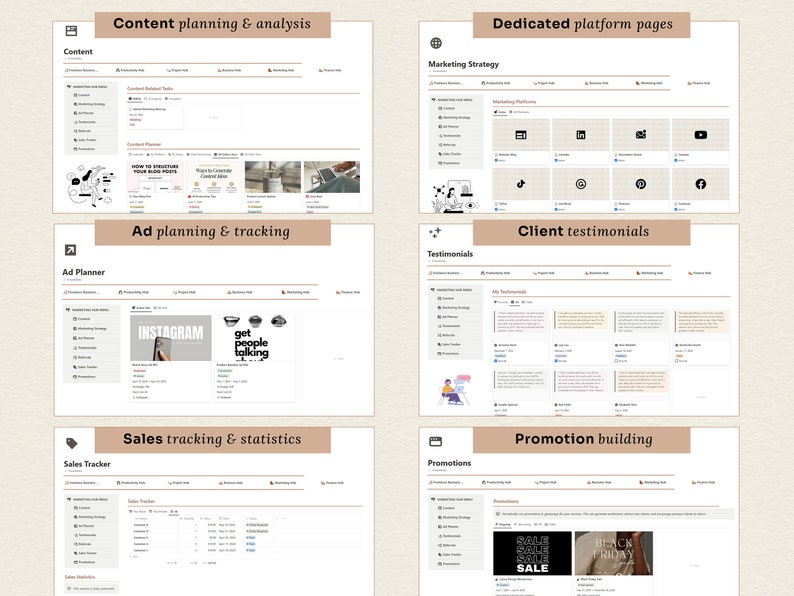
Task: Select Favorite tab in My Testimonials
Action: [501, 302]
